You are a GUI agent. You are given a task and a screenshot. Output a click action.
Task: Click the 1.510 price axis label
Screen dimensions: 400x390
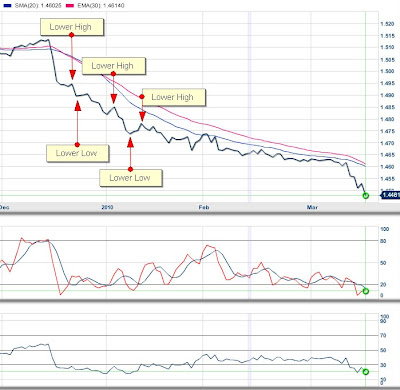point(387,47)
